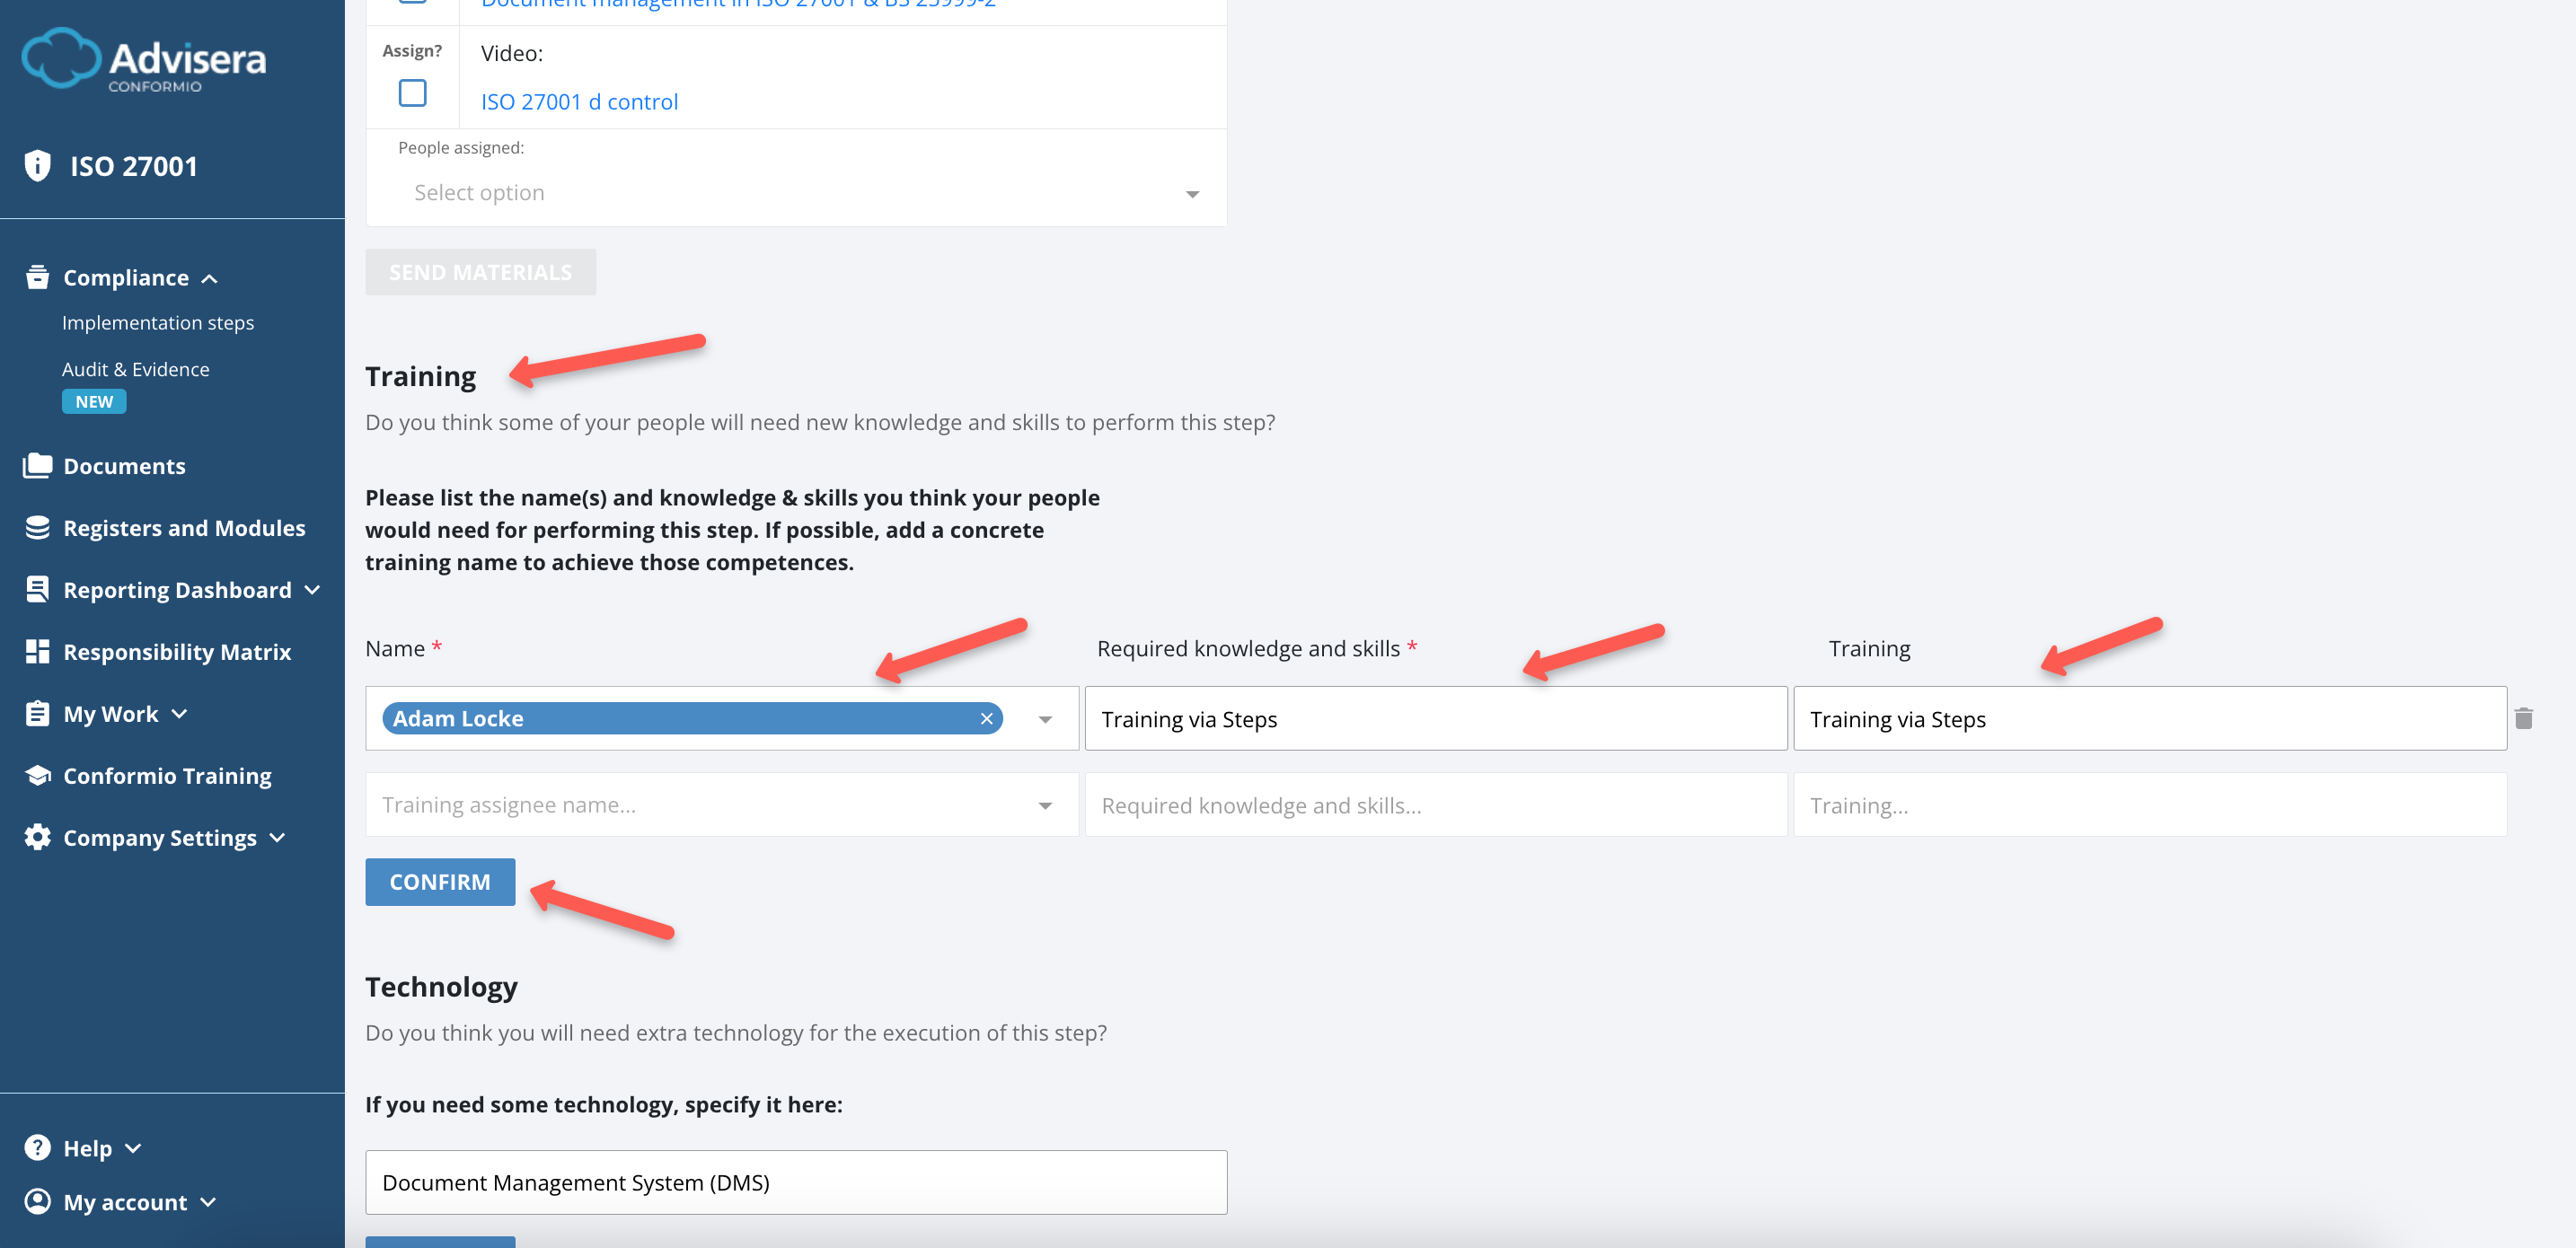
Task: Click the empty Required knowledge and skills field
Action: pyautogui.click(x=1435, y=805)
